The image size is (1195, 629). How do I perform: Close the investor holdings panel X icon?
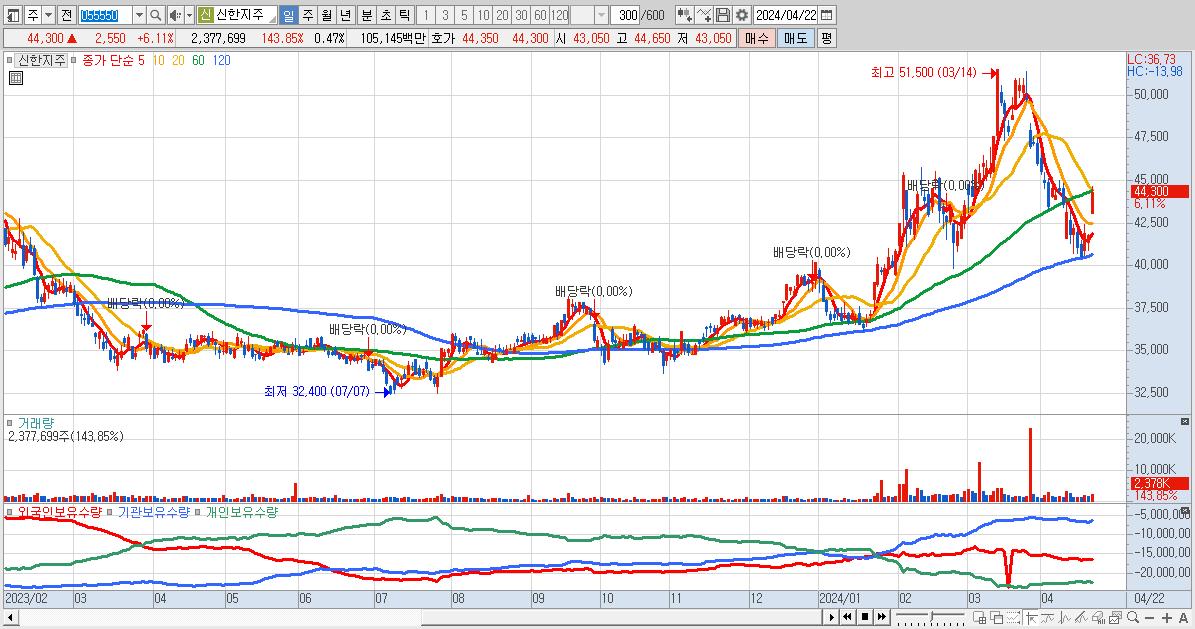(x=1184, y=511)
